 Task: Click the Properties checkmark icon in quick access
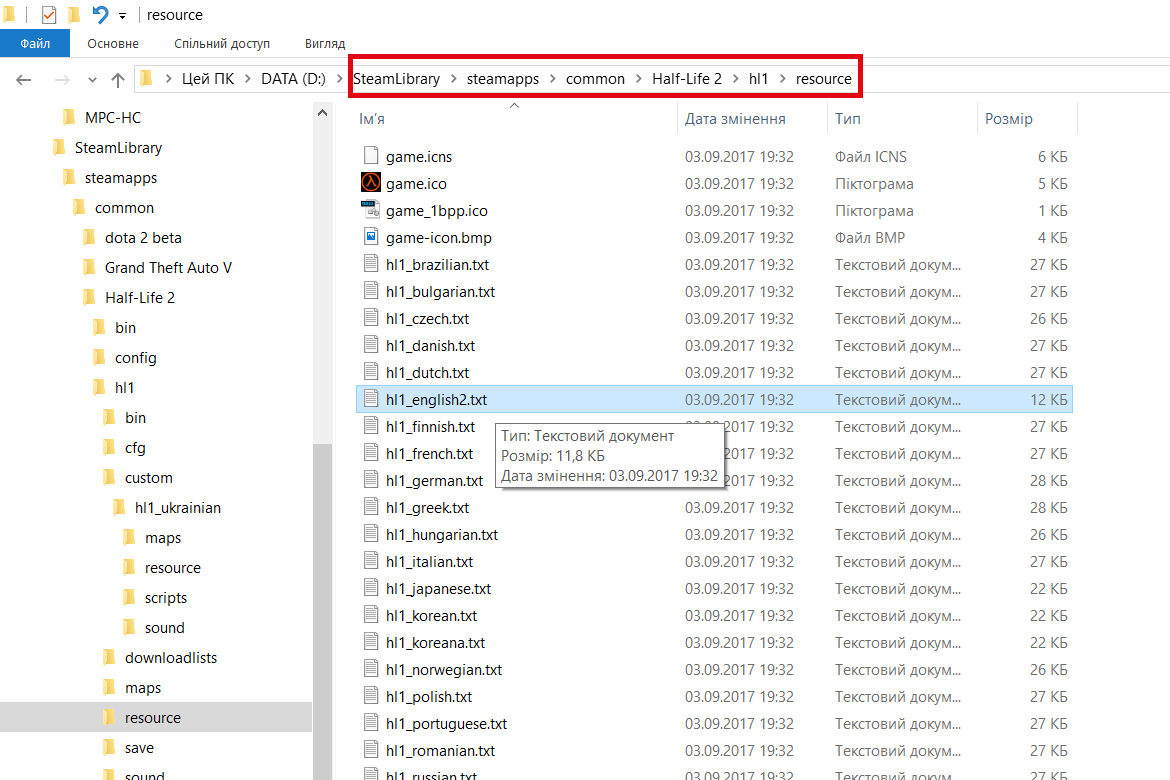pos(49,14)
